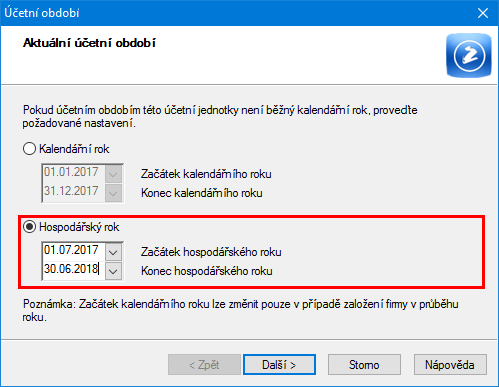The image size is (499, 387).
Task: Click the Další > button
Action: click(x=279, y=365)
